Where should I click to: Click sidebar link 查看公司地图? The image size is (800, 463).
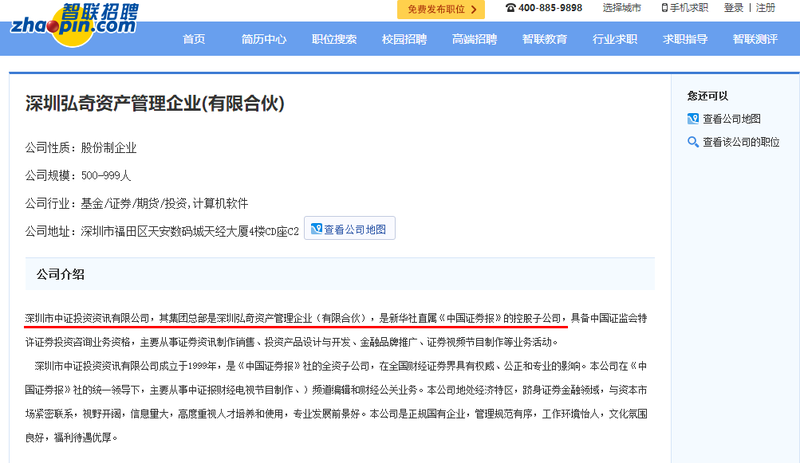732,119
